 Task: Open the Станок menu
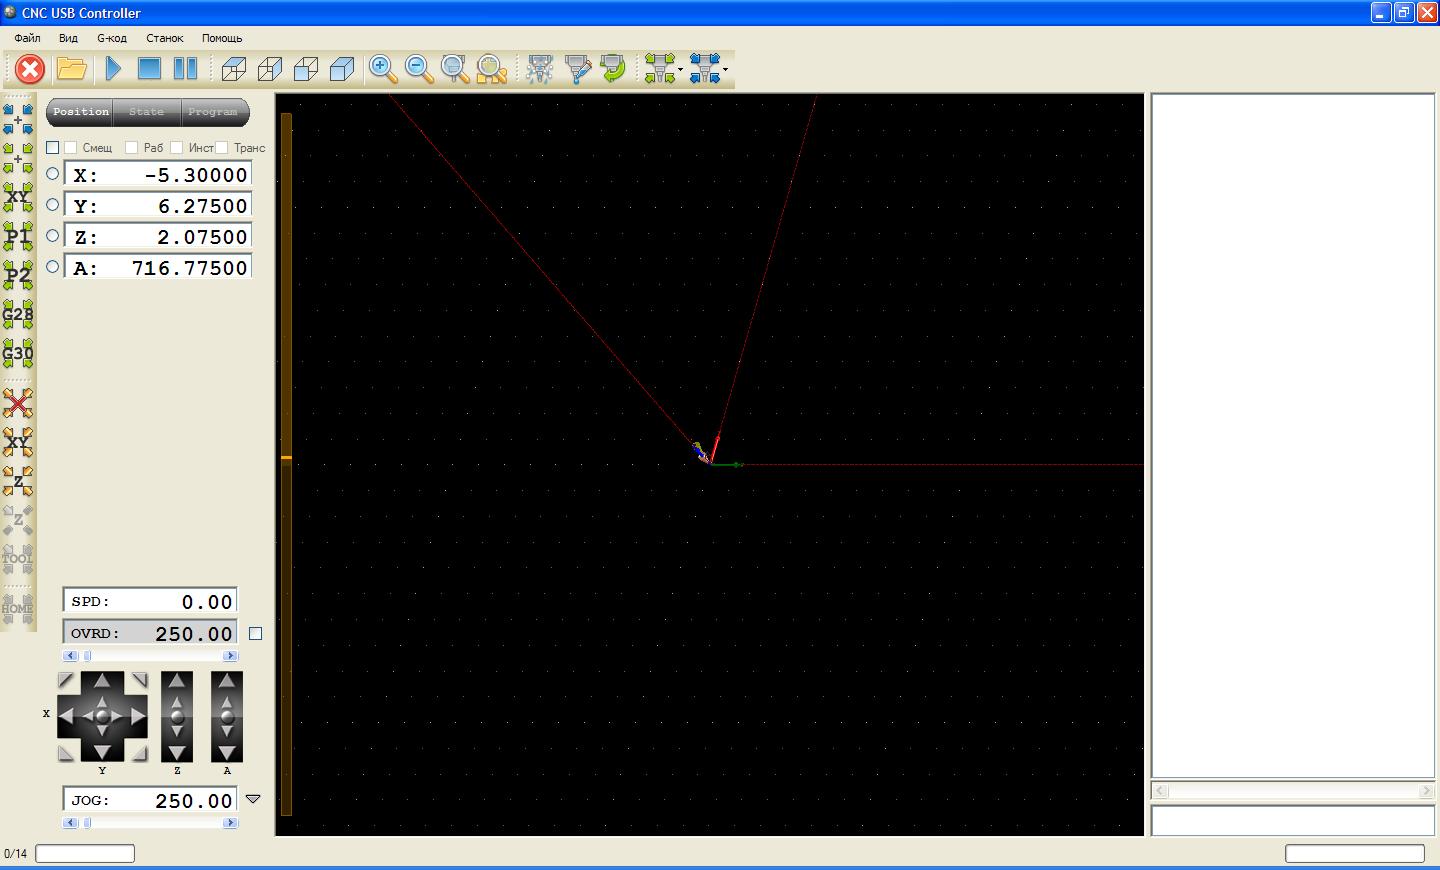(x=165, y=38)
